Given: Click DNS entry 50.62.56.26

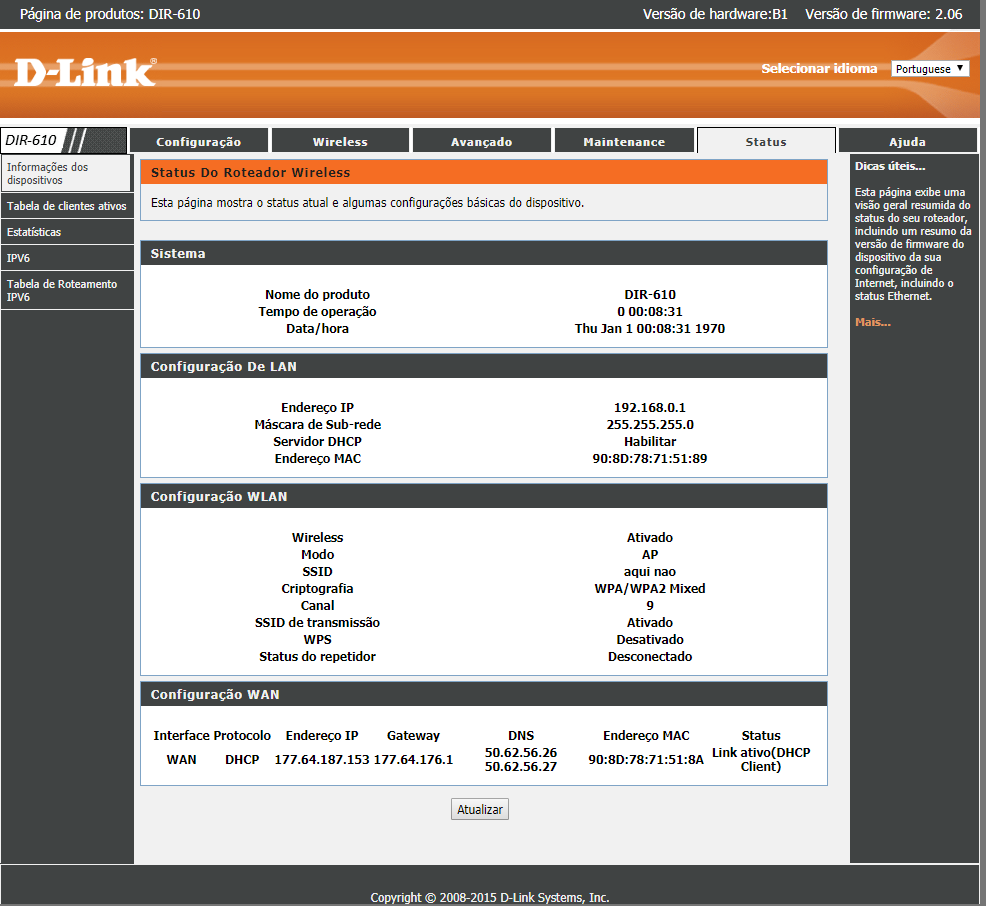Looking at the screenshot, I should coord(521,753).
